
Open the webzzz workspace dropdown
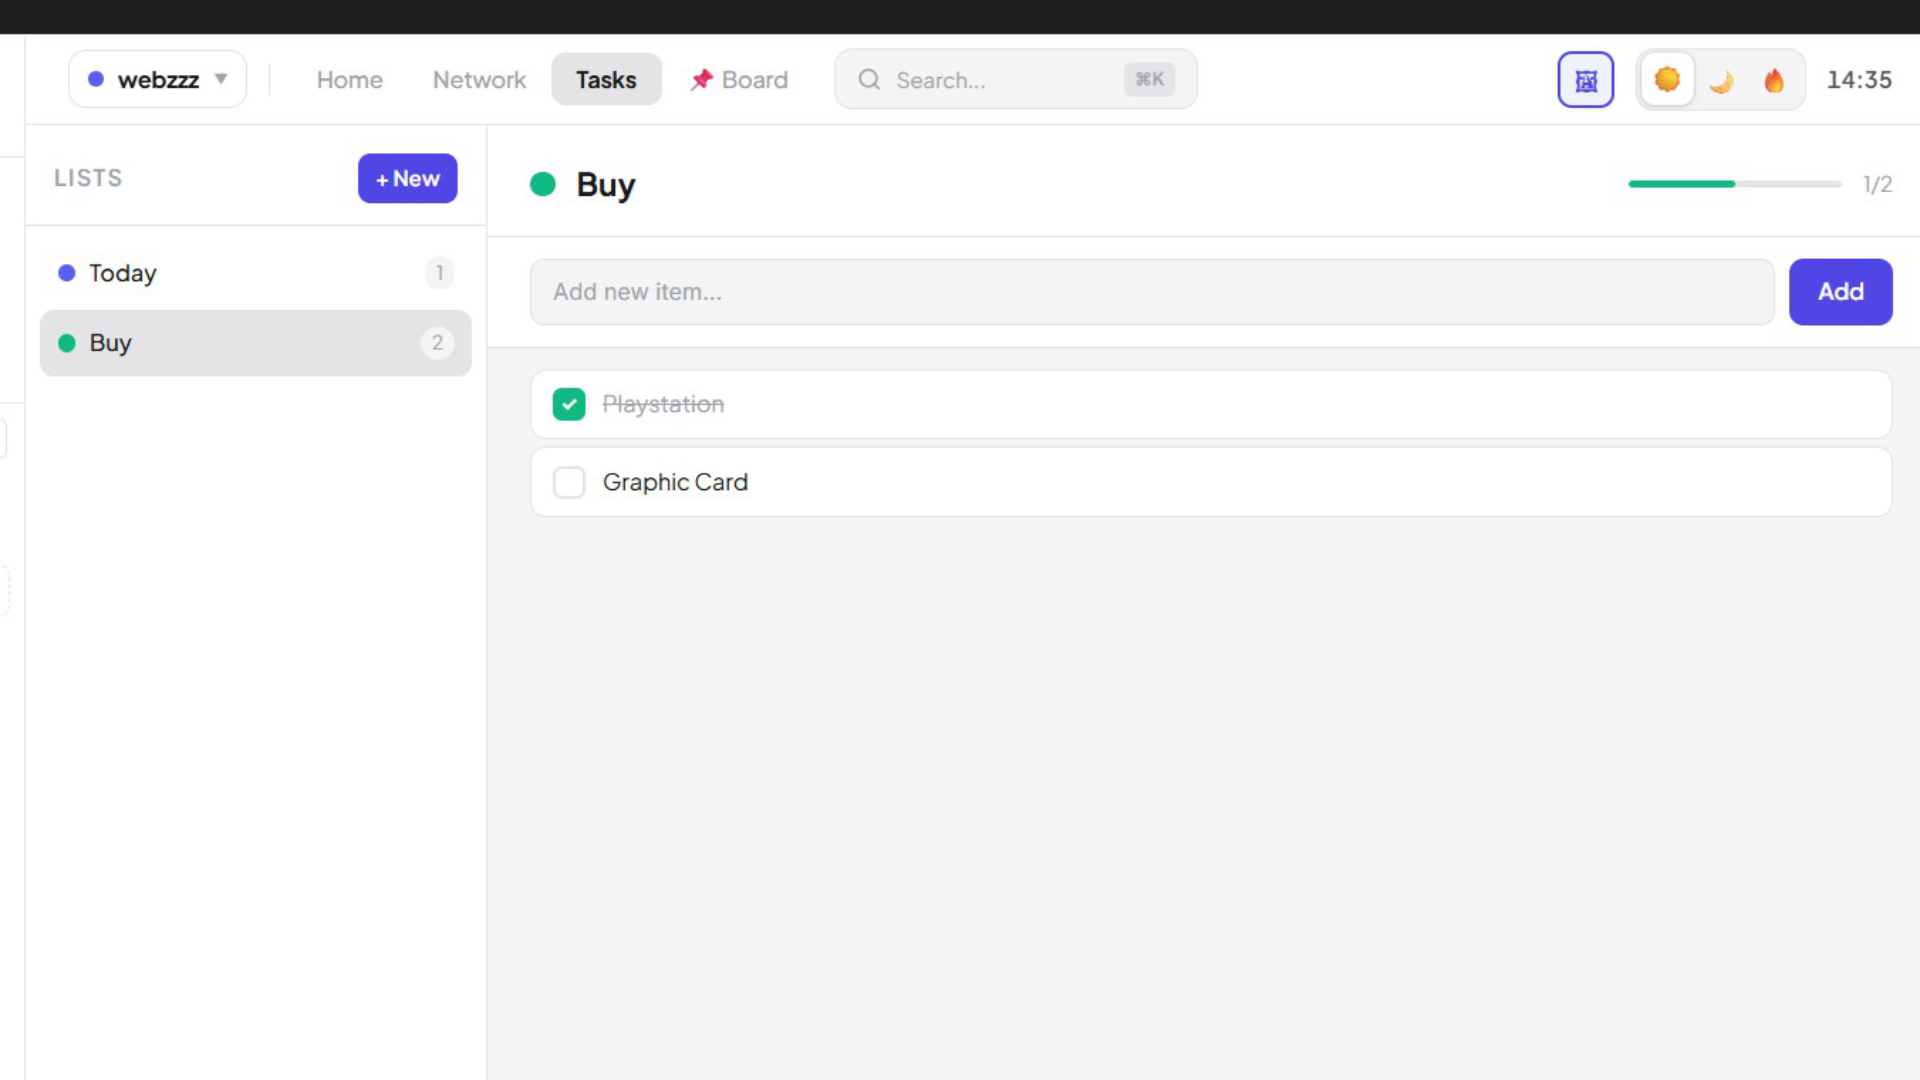click(x=157, y=79)
